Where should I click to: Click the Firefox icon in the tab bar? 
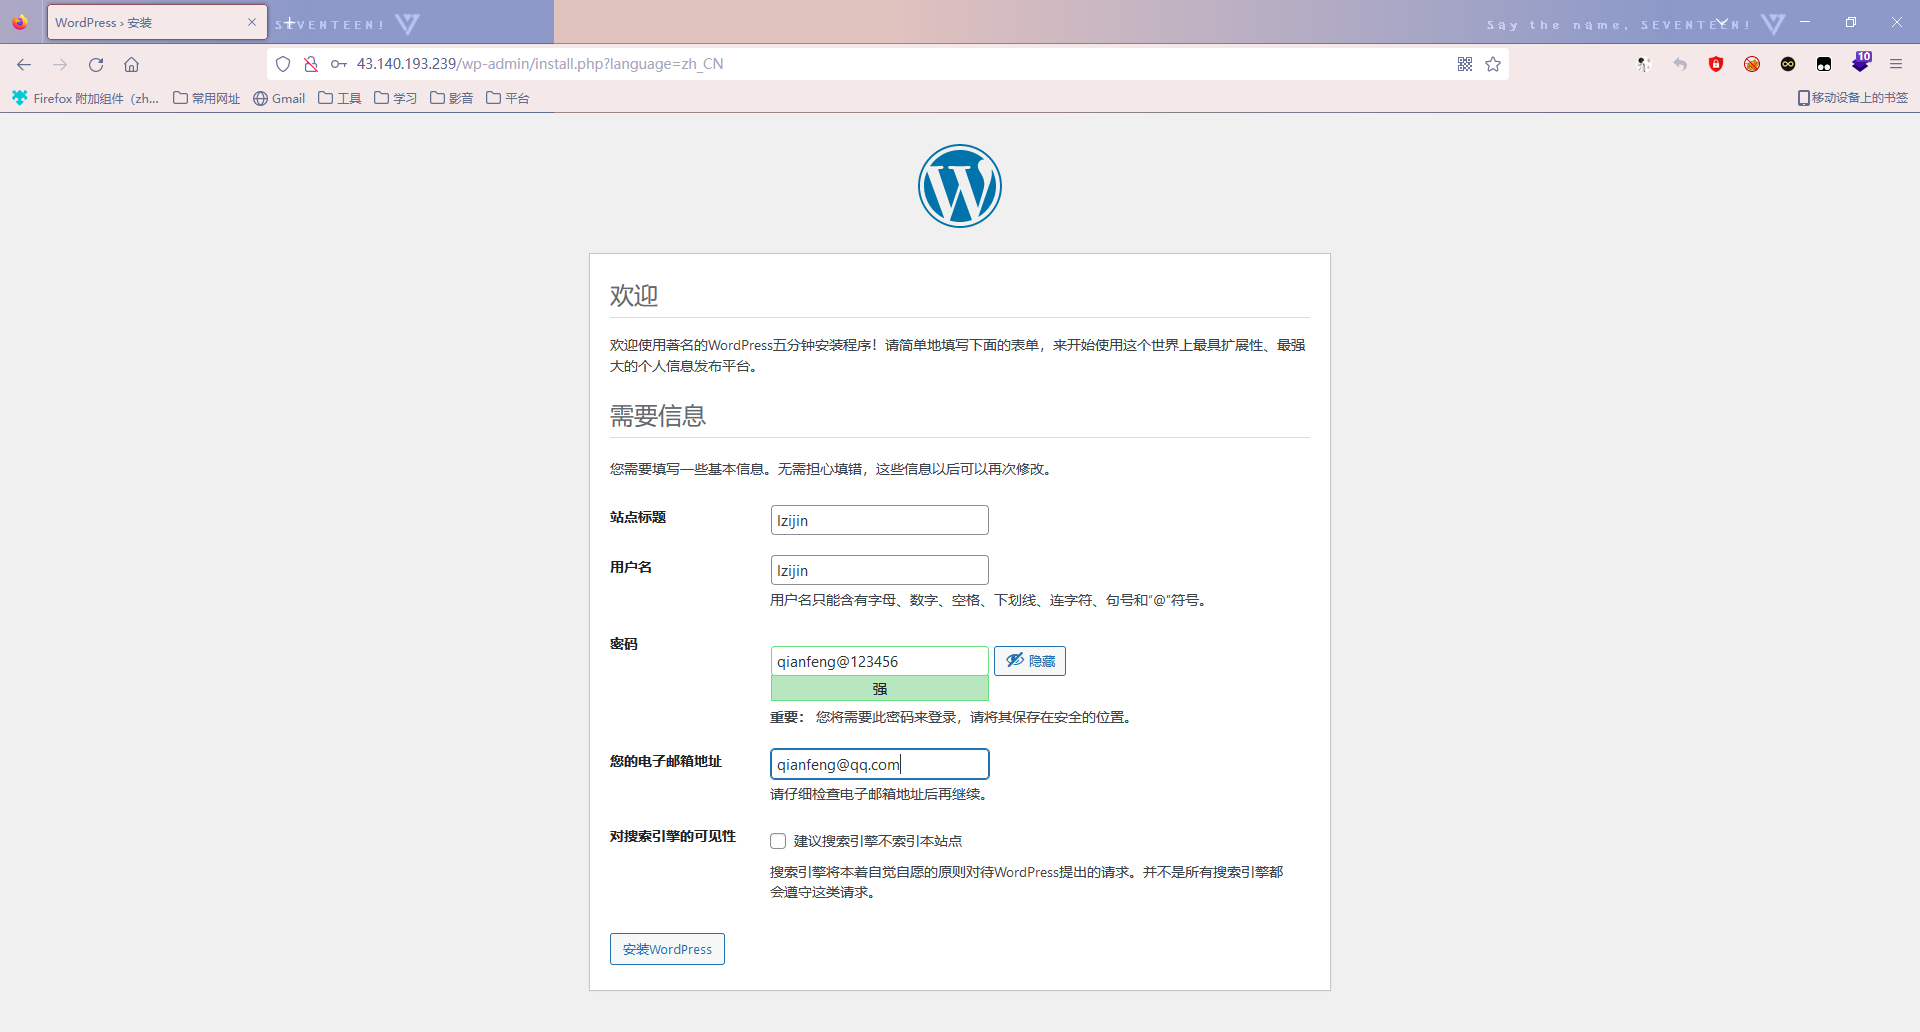pos(20,22)
